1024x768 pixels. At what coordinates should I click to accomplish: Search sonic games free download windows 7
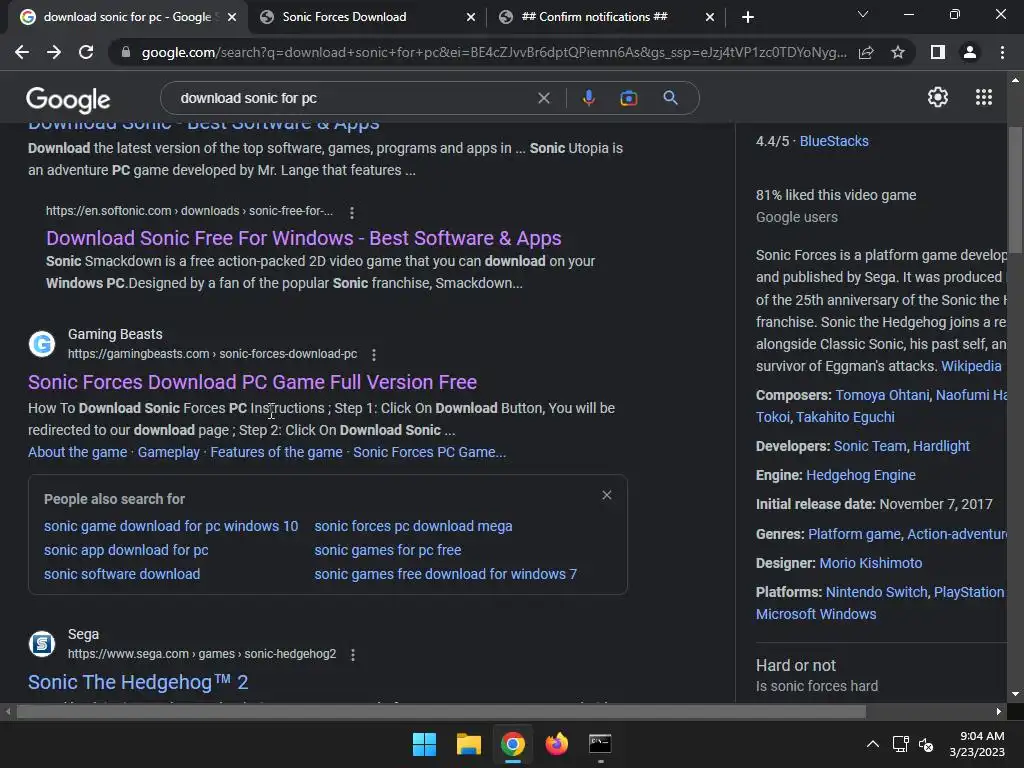(445, 574)
